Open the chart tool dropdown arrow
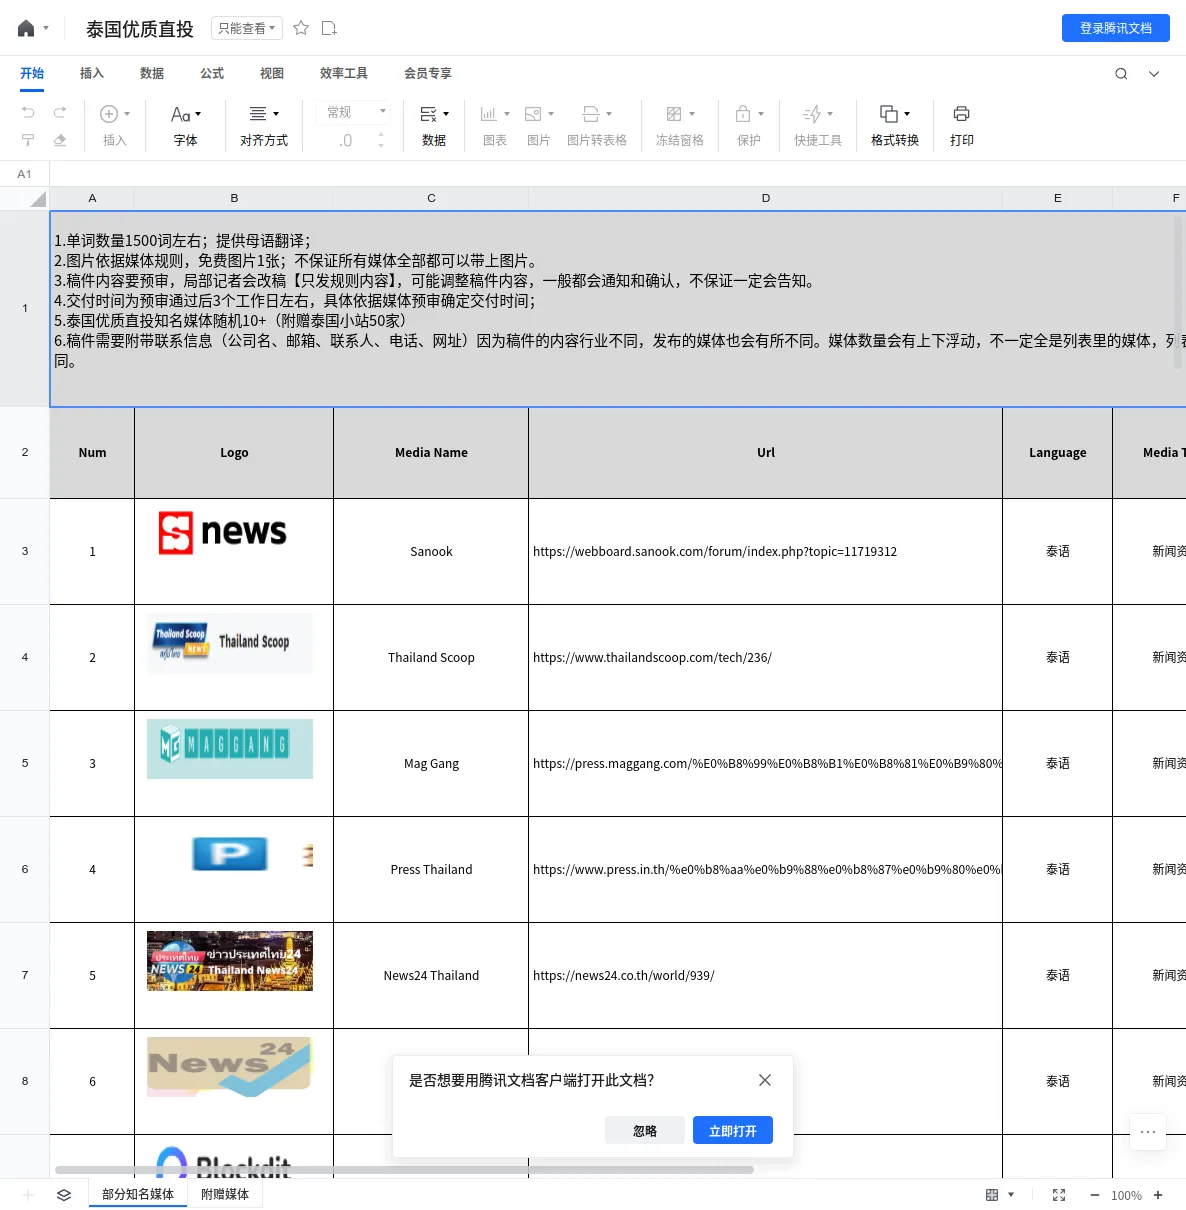Viewport: 1186px width, 1210px height. [507, 114]
